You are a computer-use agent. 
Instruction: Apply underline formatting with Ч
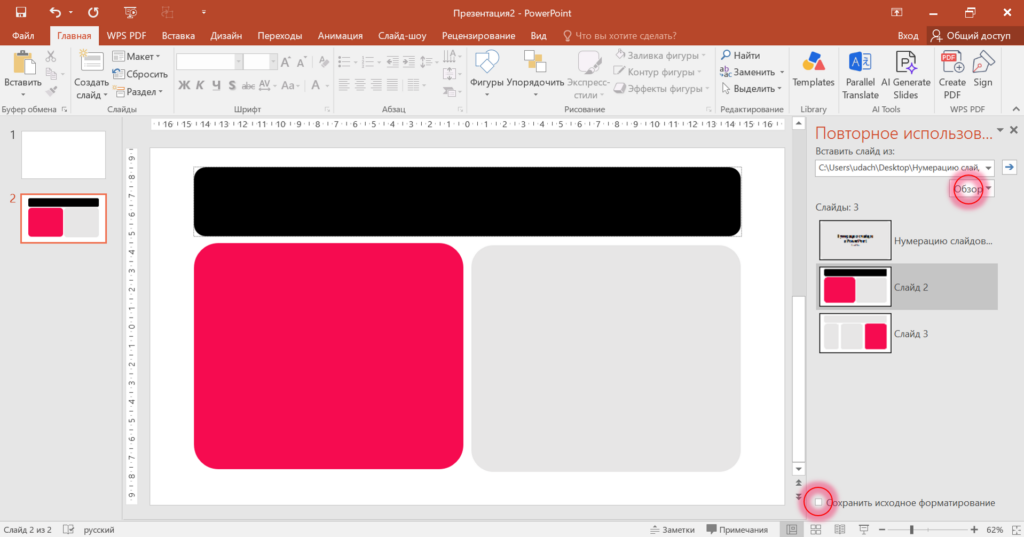point(216,86)
